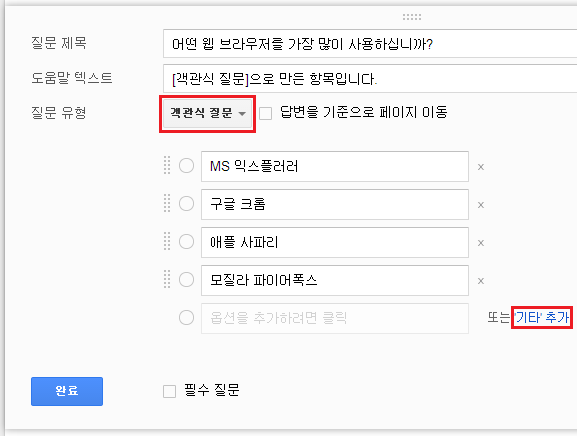The image size is (577, 436).
Task: Delete the 모질라 파이어폭스 option using X
Action: coord(481,281)
